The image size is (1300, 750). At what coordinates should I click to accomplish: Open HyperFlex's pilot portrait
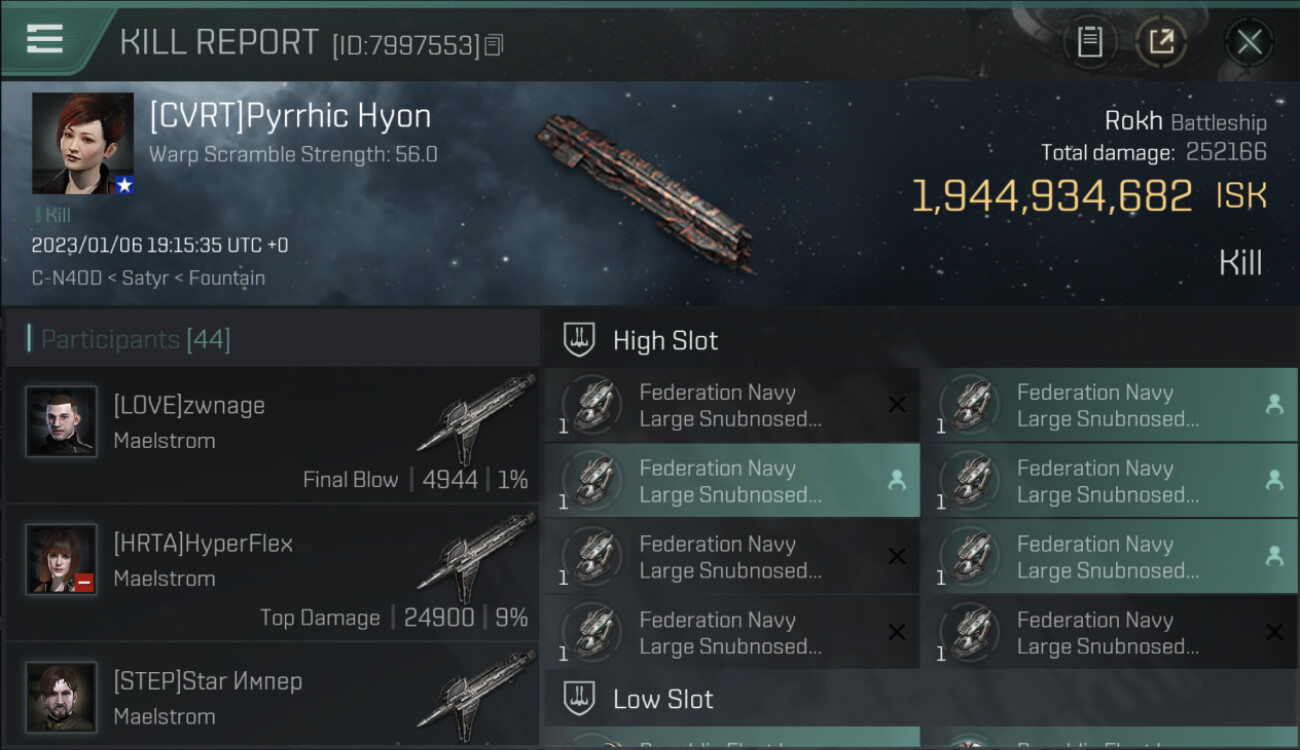(61, 559)
